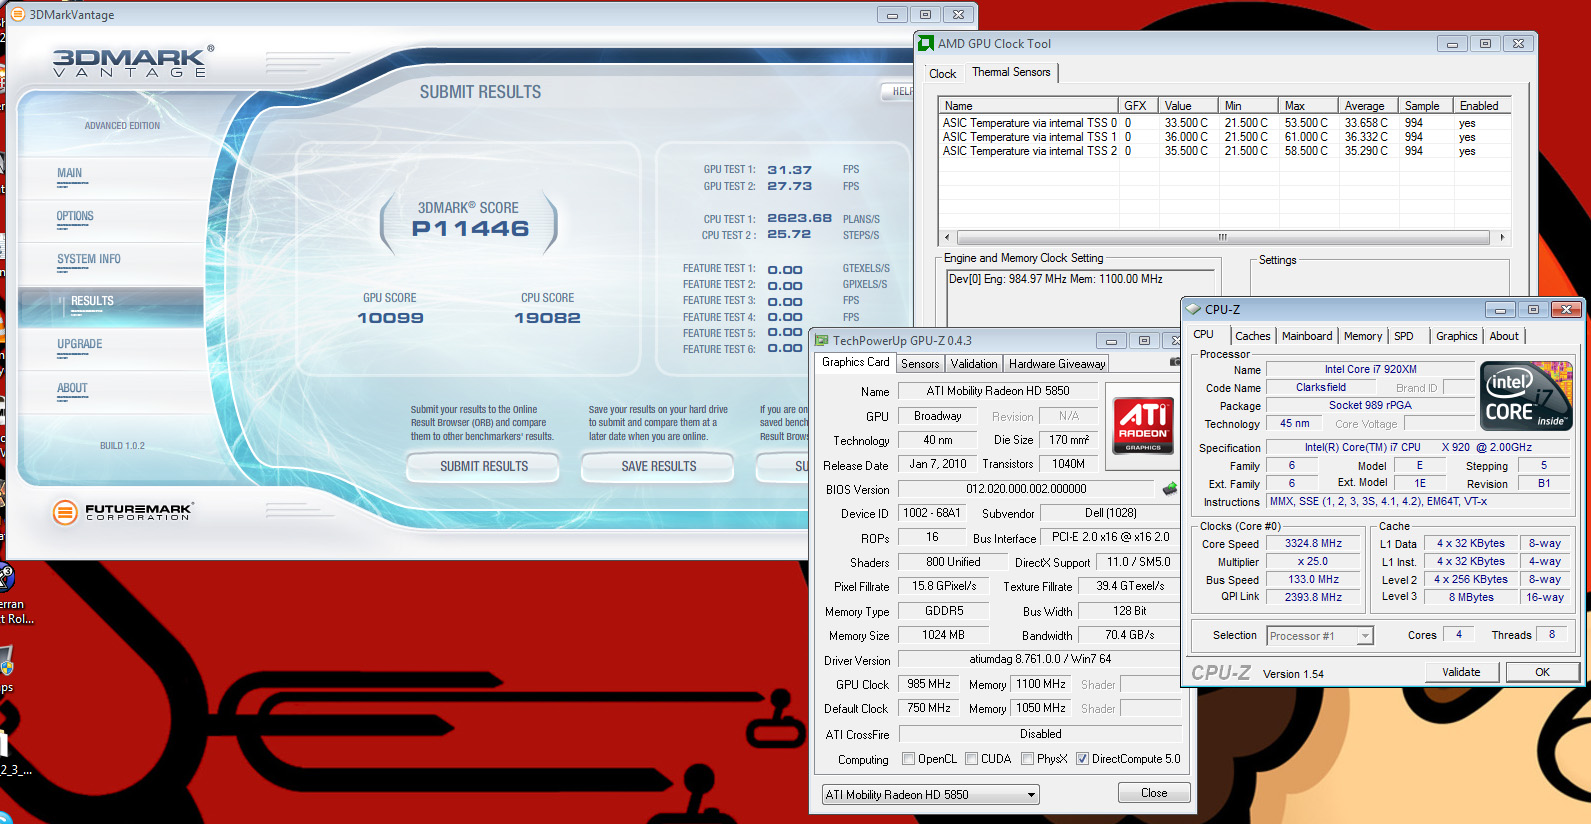Select the Graphics Card tab in GPU-Z

[x=855, y=362]
